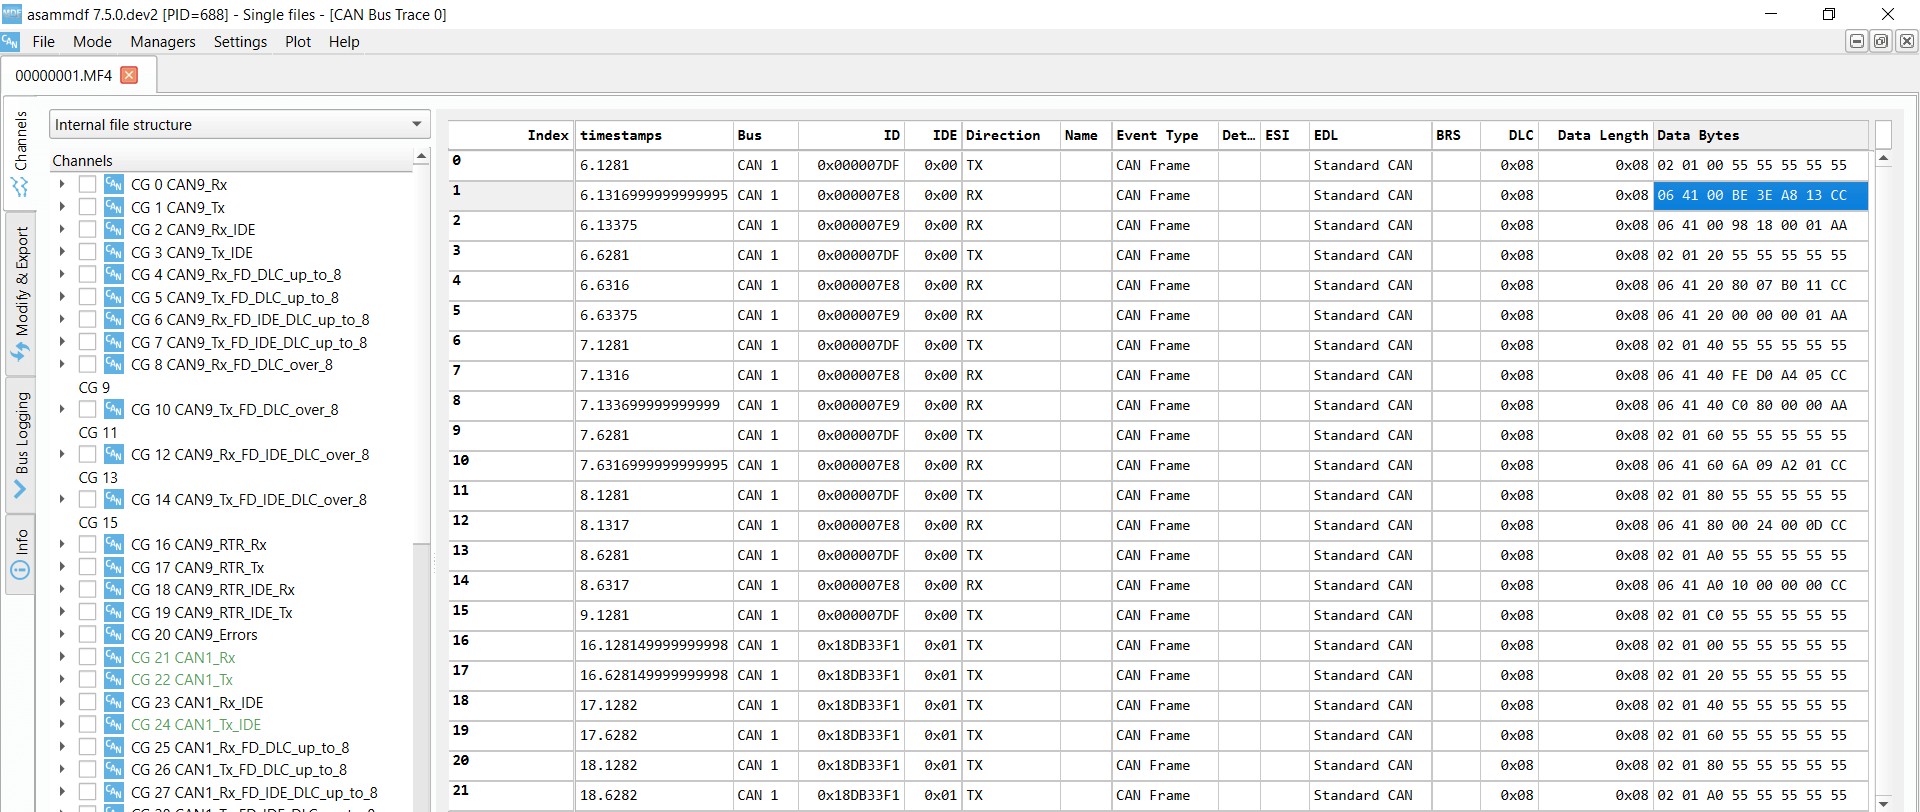Expand the CG 12 CAN9_Rx_FD_IDE_DLC_over_8 node
The width and height of the screenshot is (1920, 812).
point(62,455)
